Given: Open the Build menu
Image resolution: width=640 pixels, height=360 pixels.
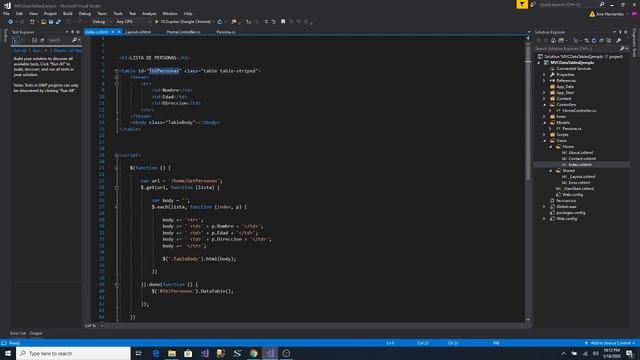Looking at the screenshot, I should pyautogui.click(x=67, y=13).
